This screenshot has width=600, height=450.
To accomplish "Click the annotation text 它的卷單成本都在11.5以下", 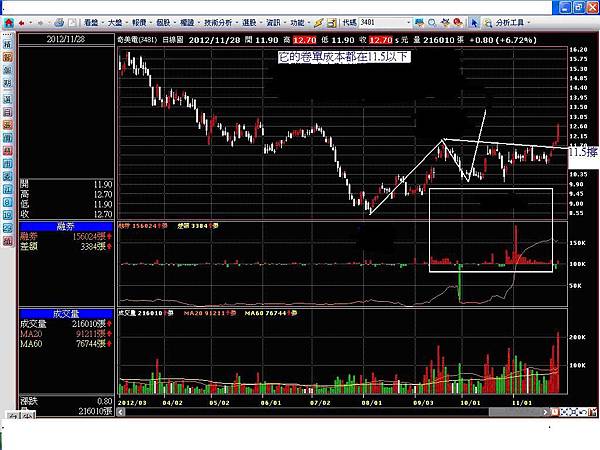I will 344,57.
